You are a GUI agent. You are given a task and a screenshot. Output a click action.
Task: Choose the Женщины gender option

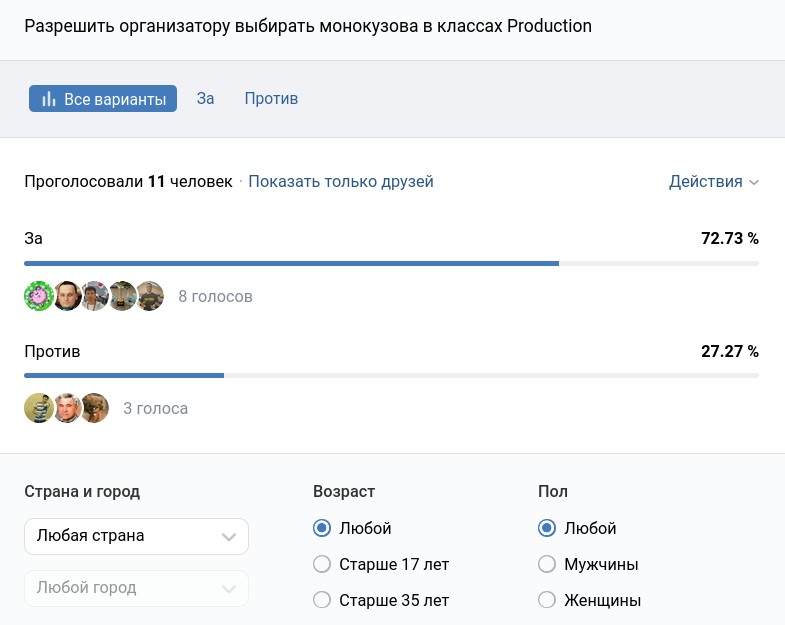click(x=547, y=600)
